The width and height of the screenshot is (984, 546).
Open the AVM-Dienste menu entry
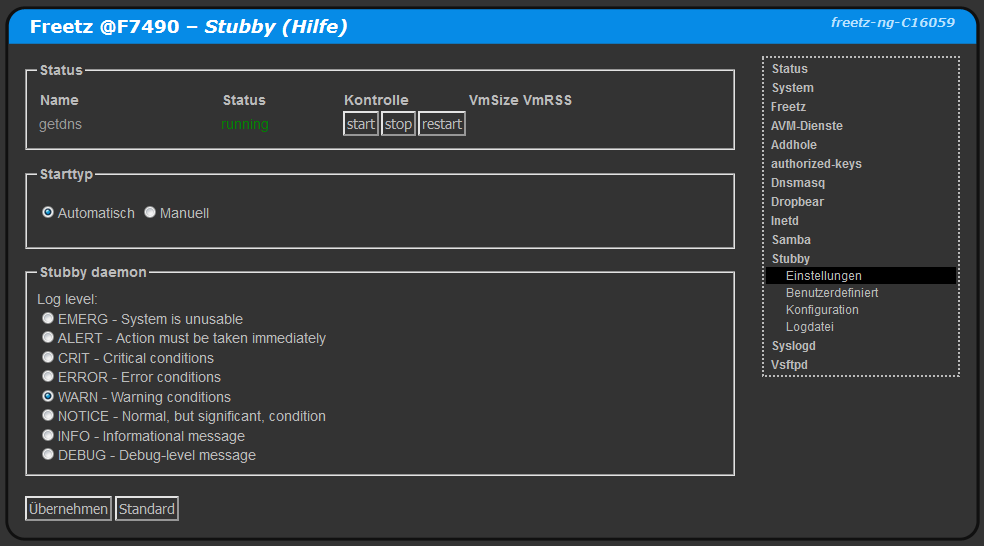pyautogui.click(x=806, y=126)
